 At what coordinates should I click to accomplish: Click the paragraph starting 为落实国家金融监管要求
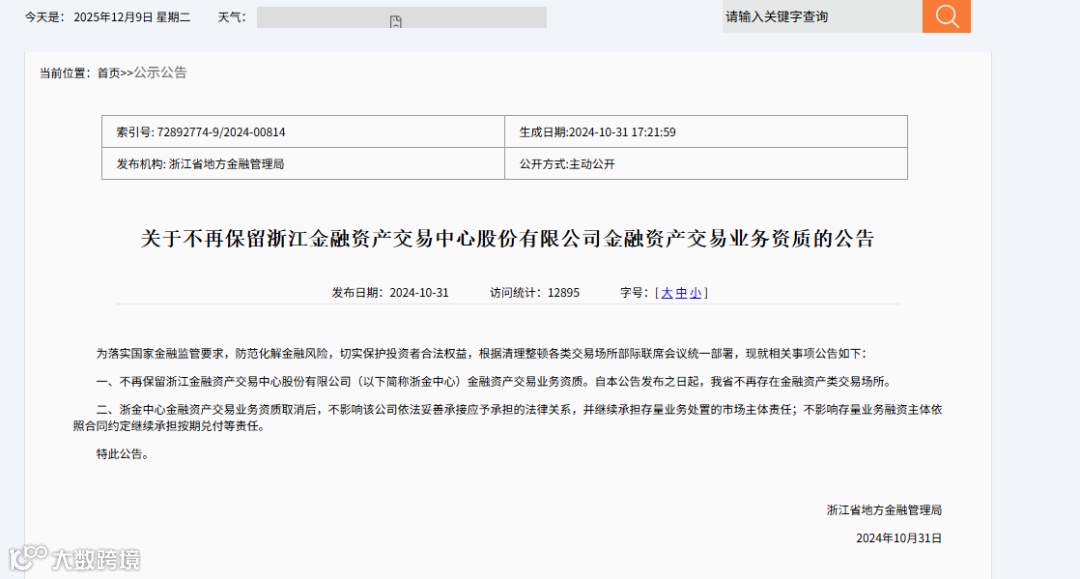click(481, 354)
